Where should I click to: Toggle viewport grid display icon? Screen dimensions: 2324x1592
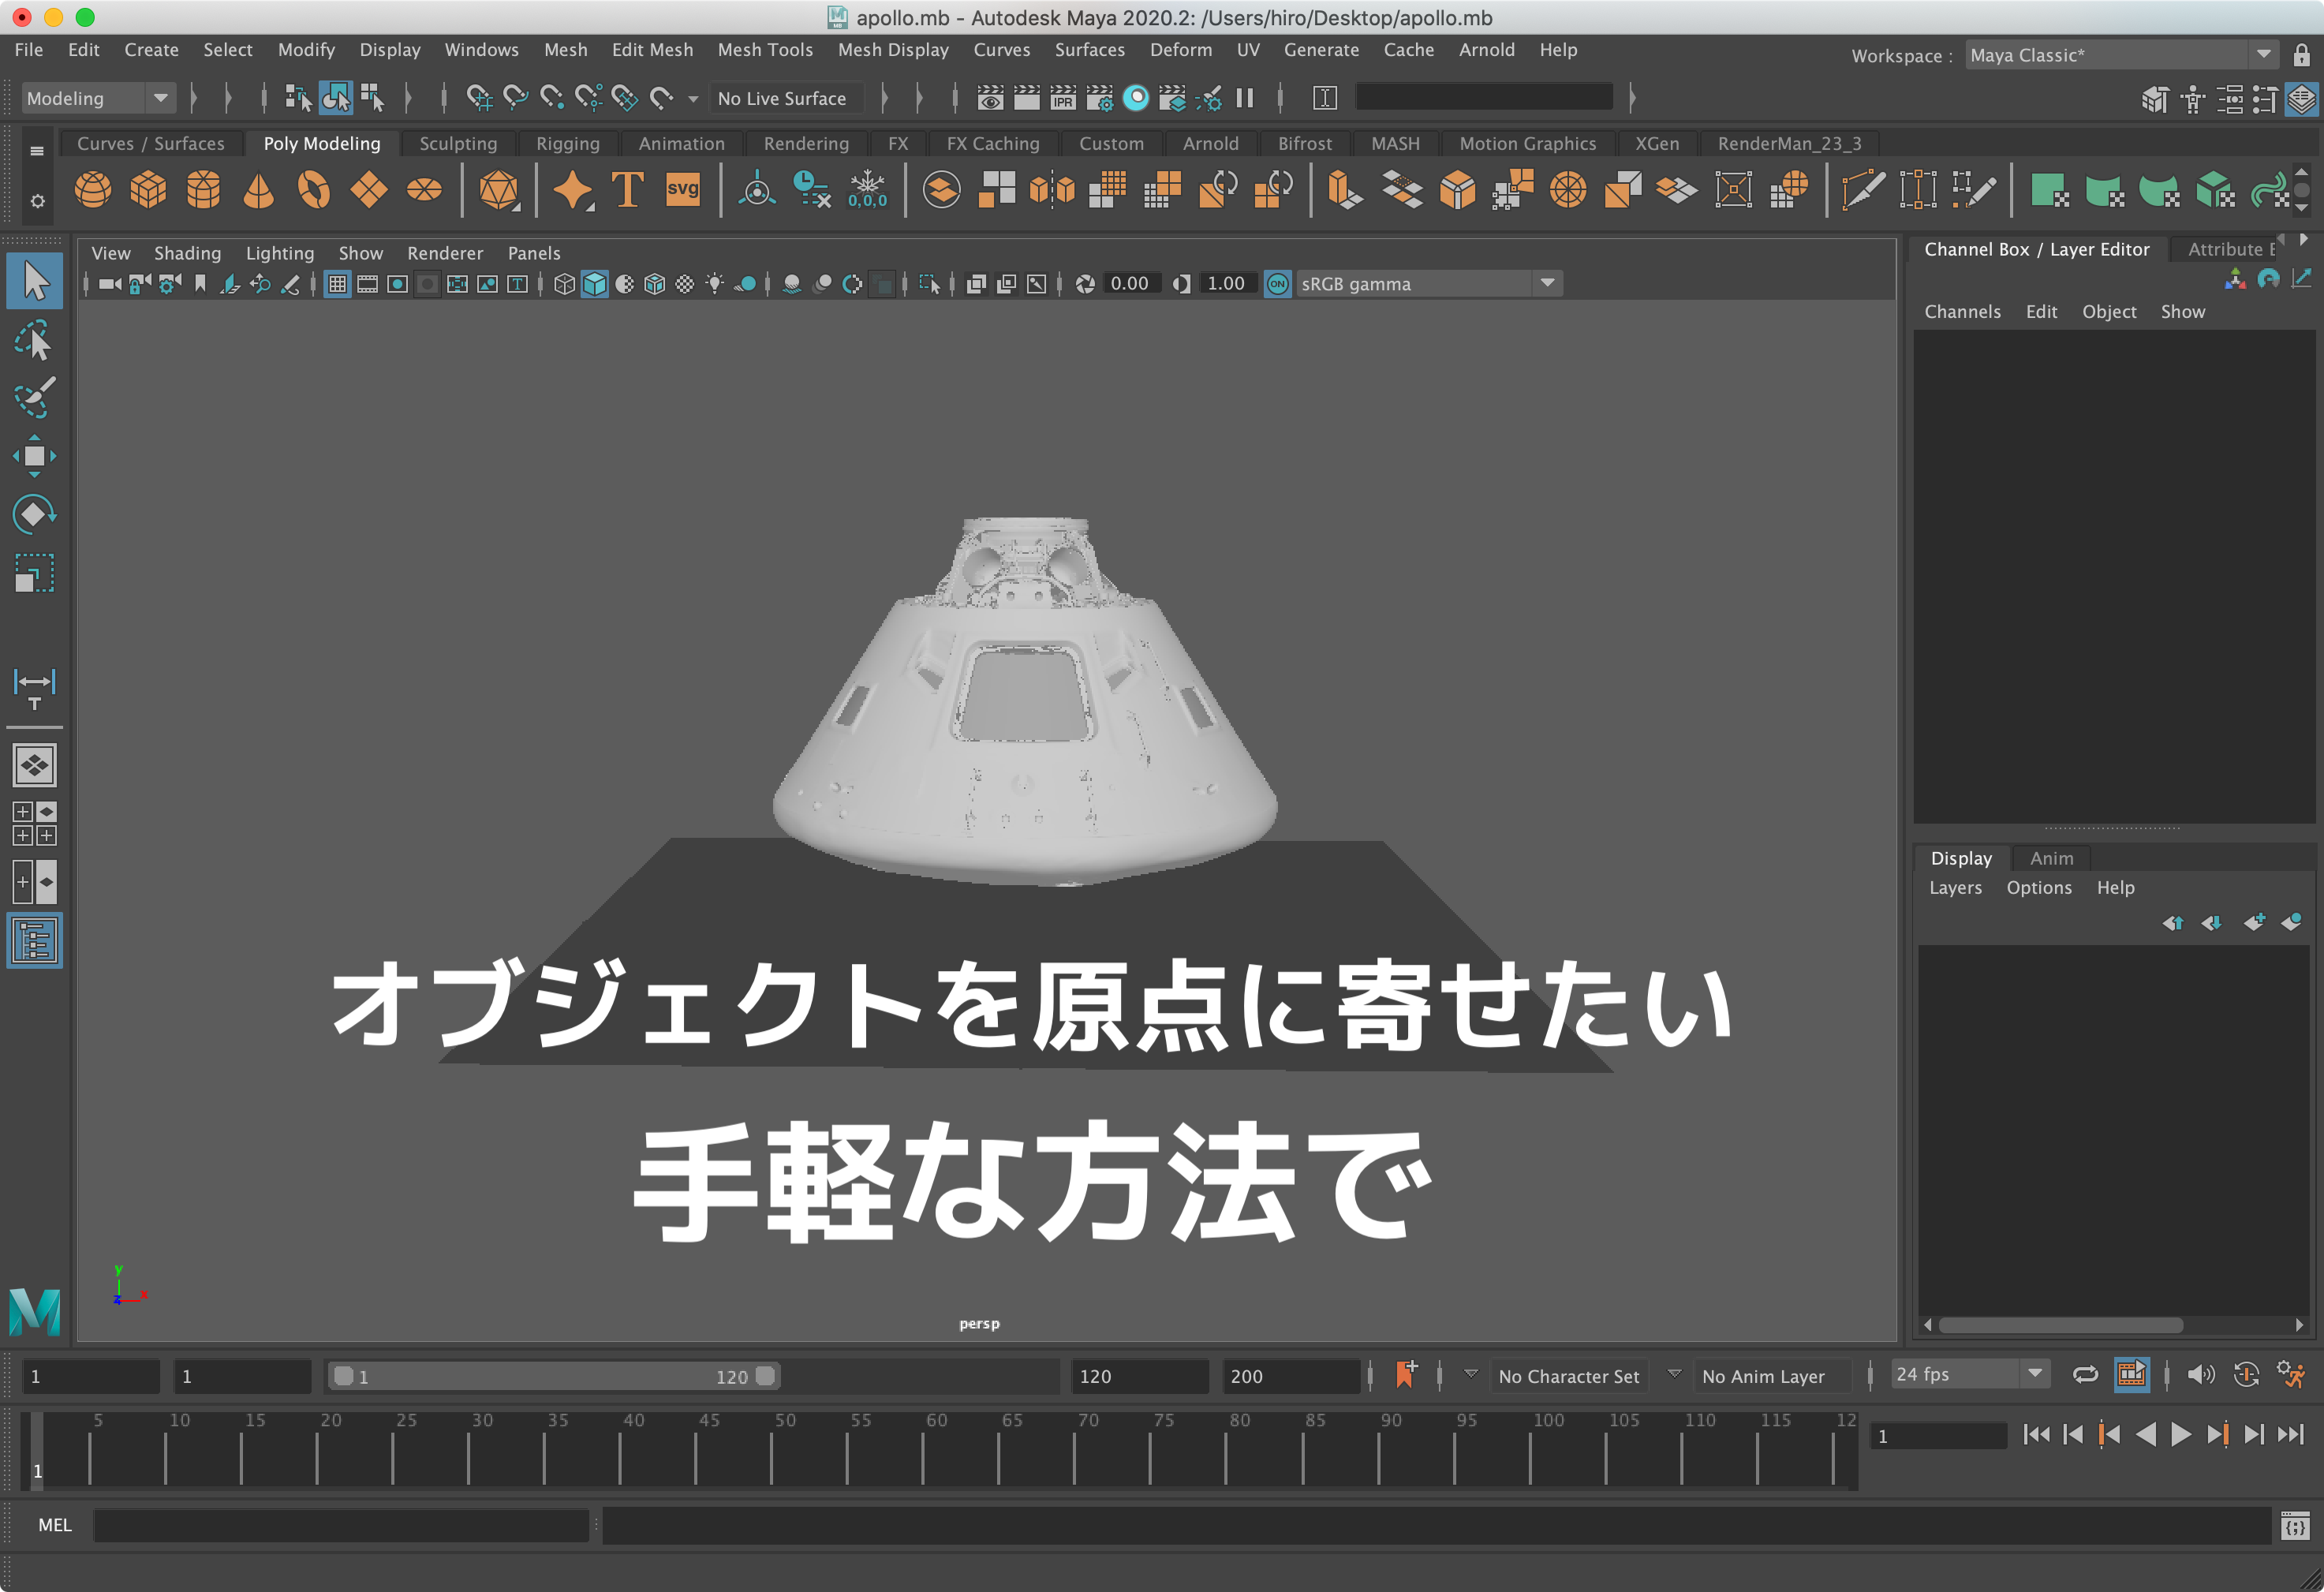click(337, 284)
